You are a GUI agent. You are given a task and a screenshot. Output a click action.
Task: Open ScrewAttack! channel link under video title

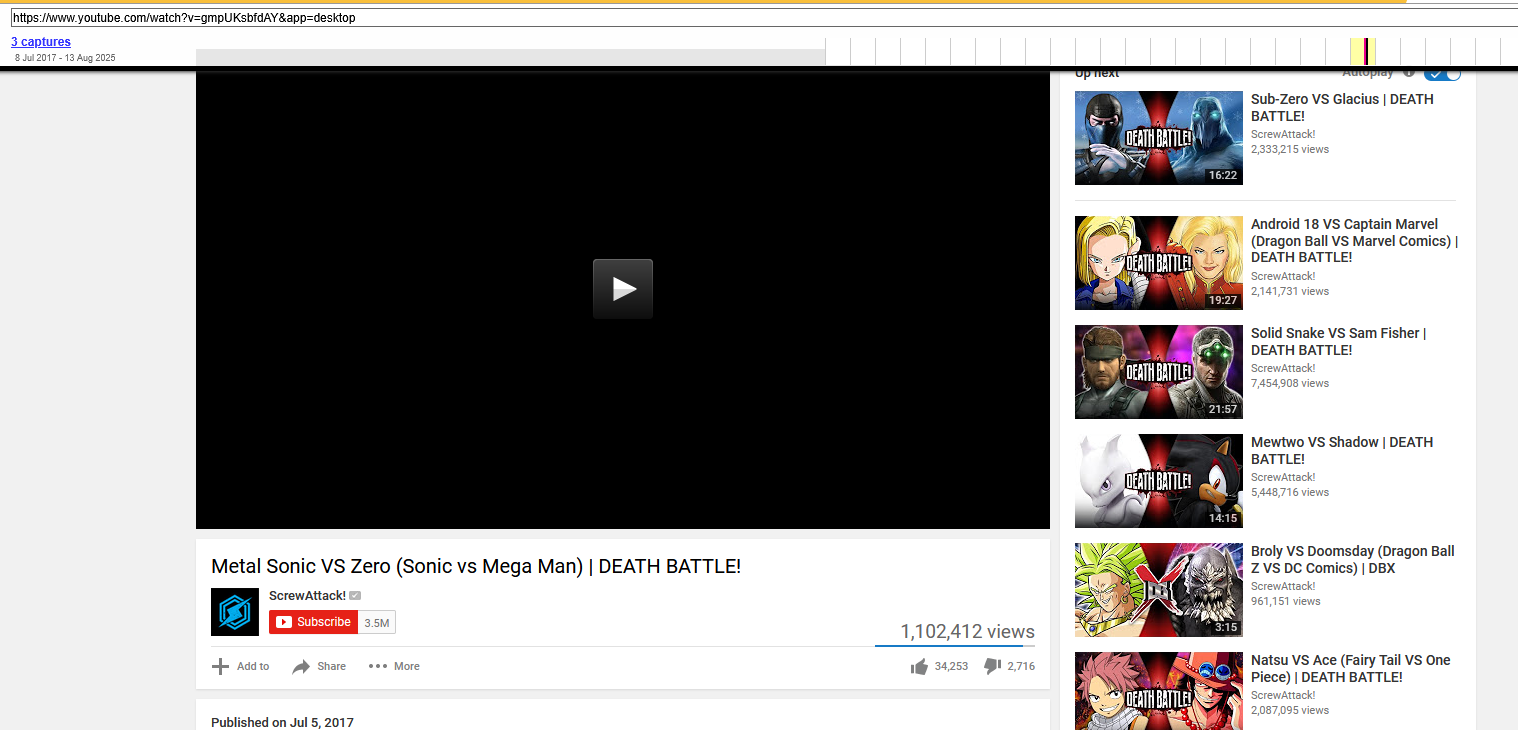307,596
